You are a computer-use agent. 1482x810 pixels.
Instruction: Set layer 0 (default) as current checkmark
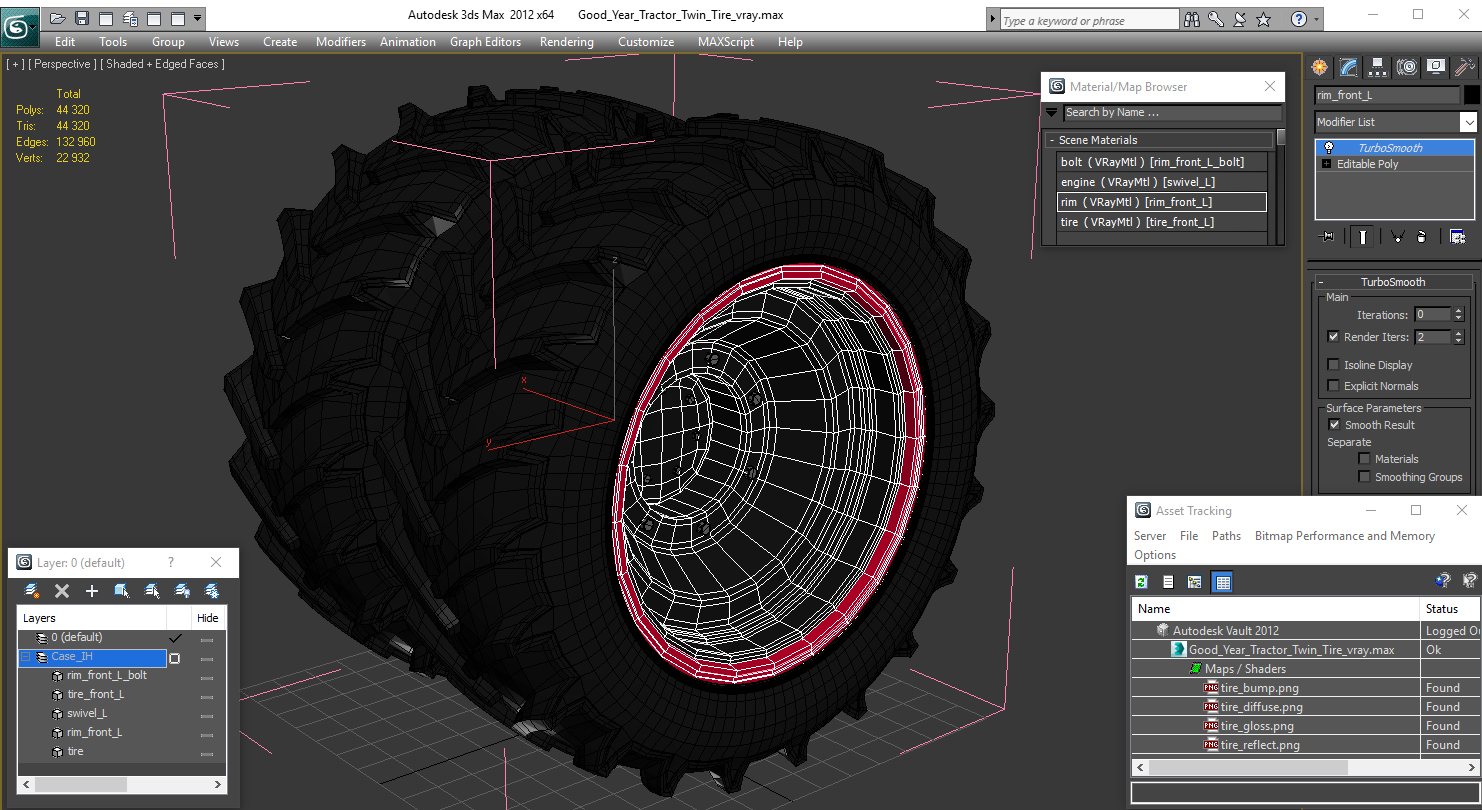(176, 637)
